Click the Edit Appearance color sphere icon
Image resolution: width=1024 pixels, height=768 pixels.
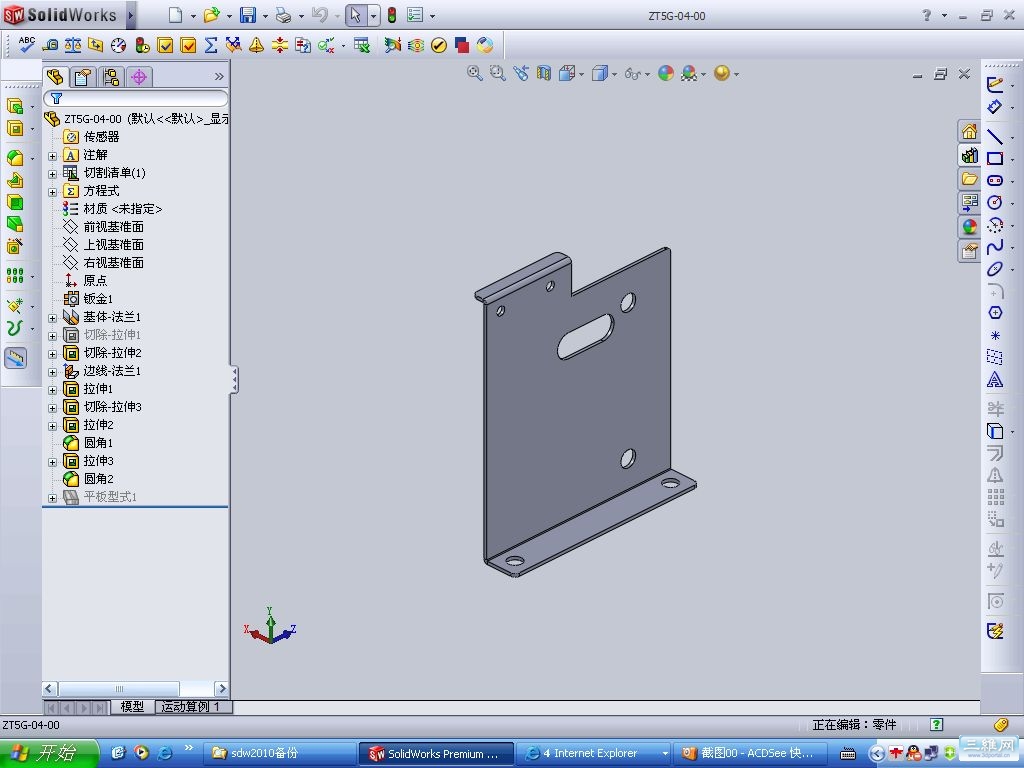pos(665,73)
